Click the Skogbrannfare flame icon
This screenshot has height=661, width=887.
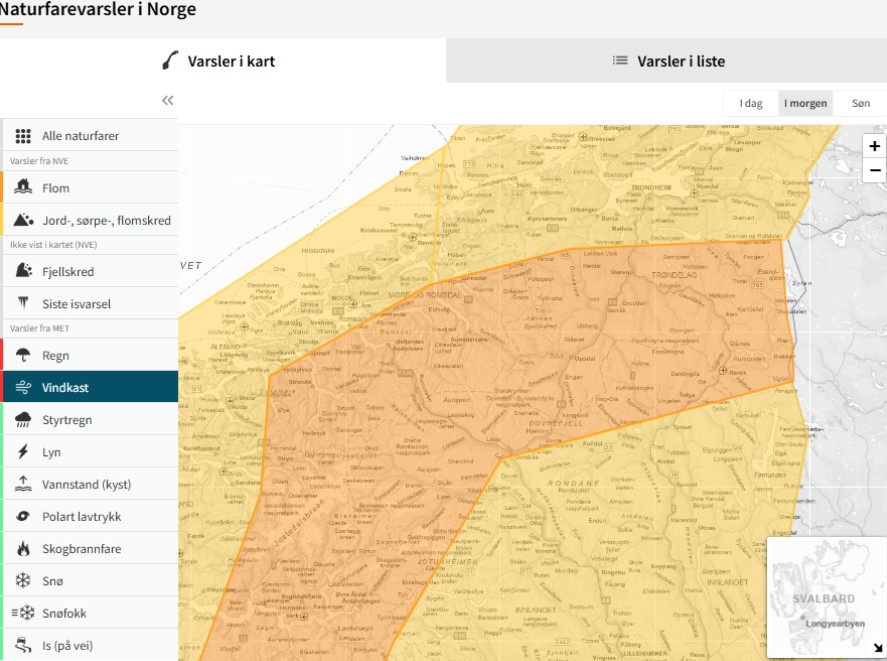click(23, 549)
